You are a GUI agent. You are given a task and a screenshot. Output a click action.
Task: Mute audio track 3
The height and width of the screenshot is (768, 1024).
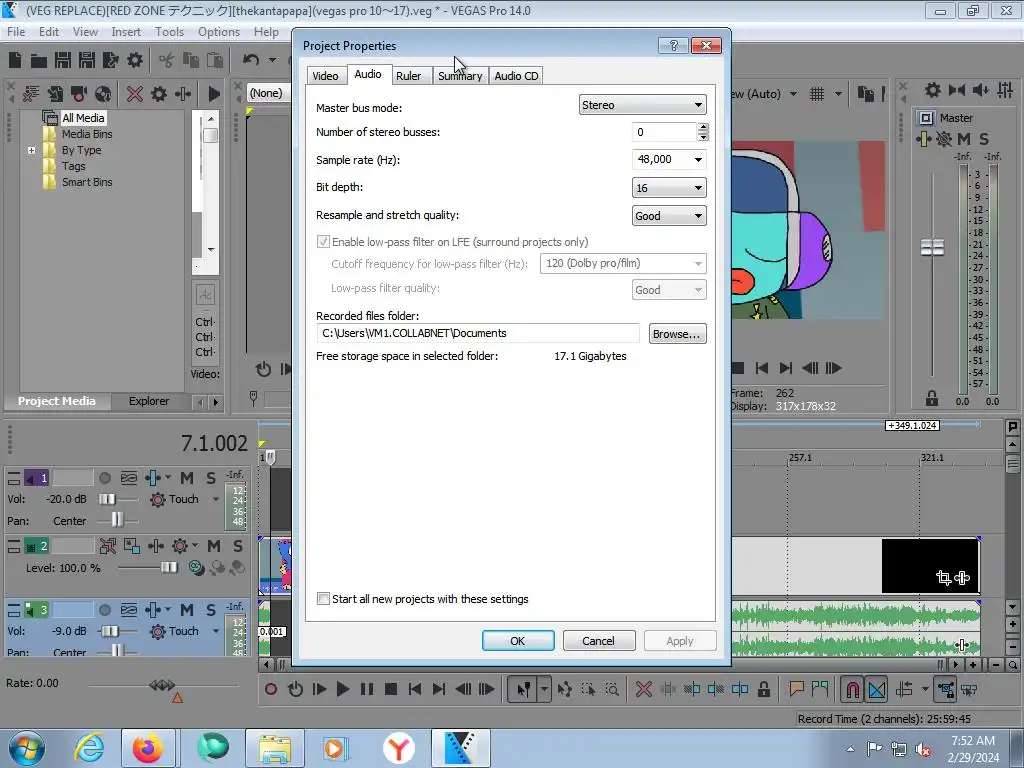(187, 610)
